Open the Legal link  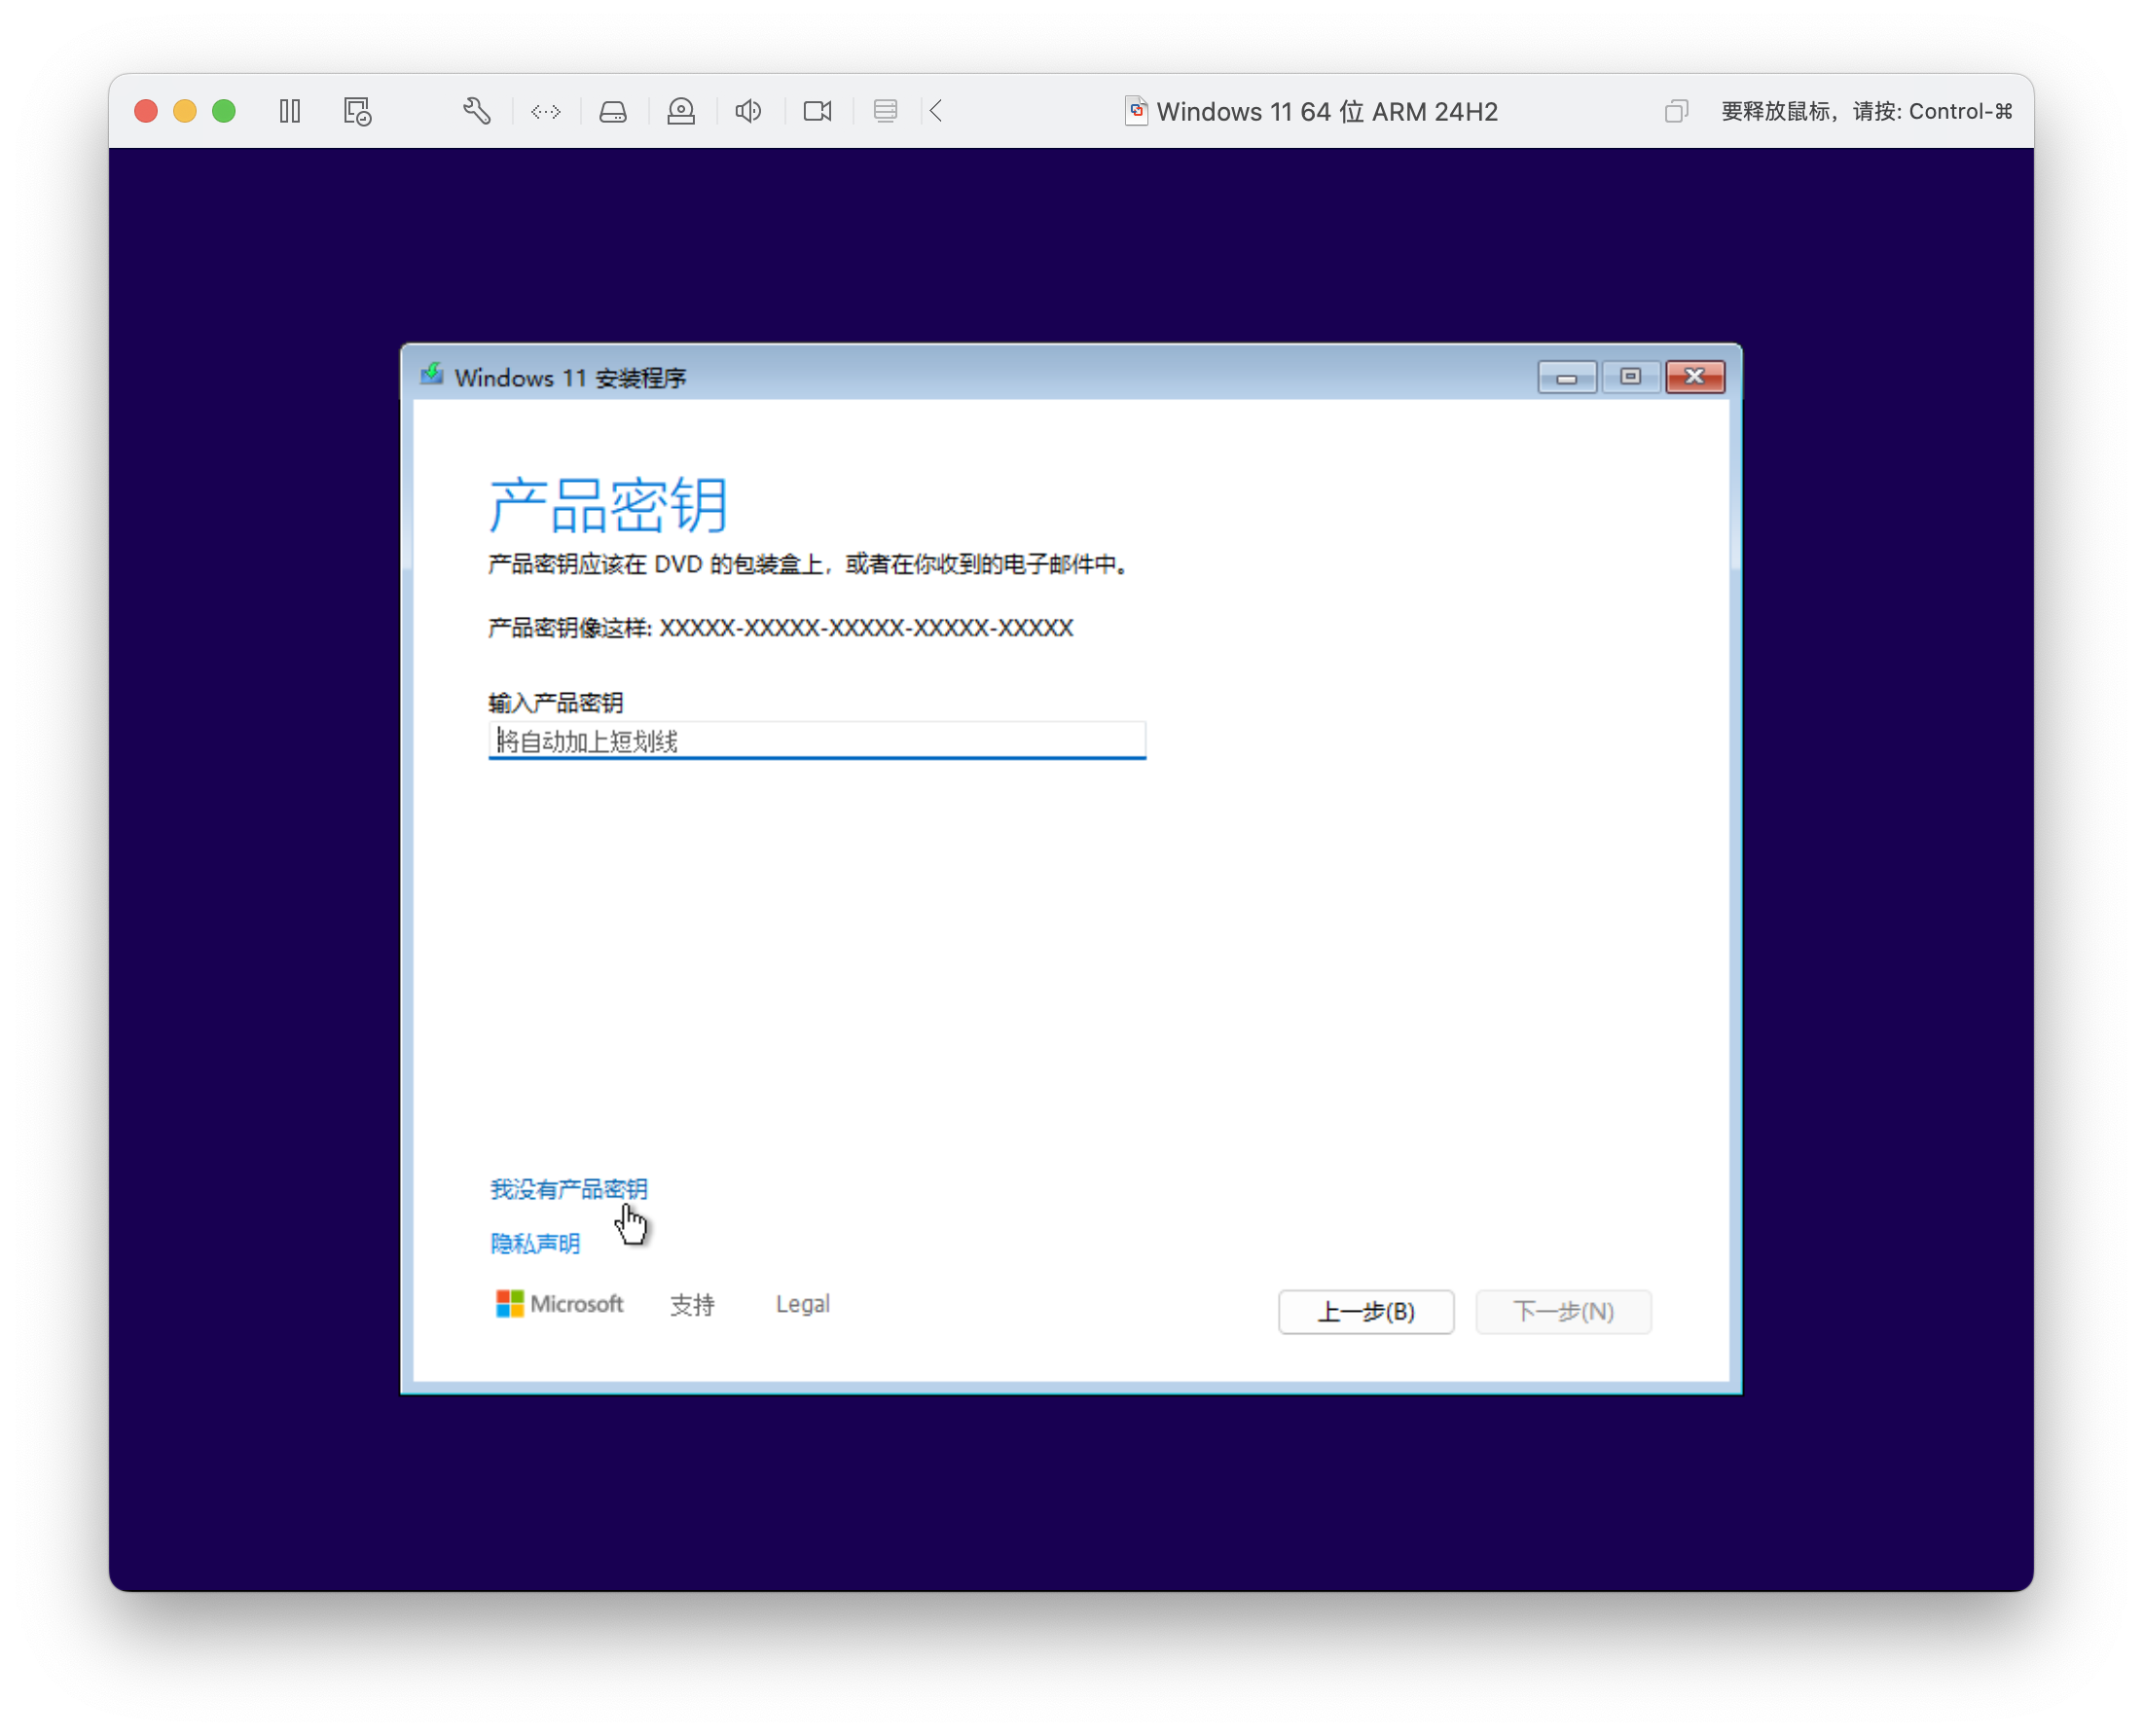[802, 1304]
